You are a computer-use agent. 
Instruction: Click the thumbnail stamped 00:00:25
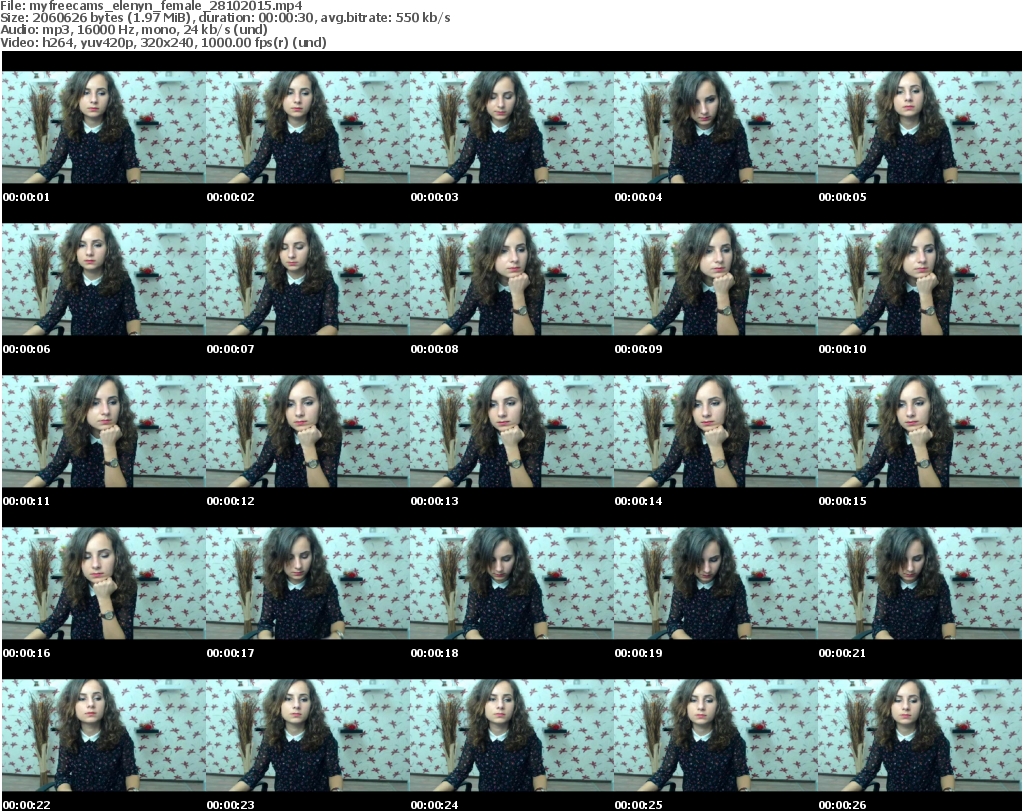[716, 736]
